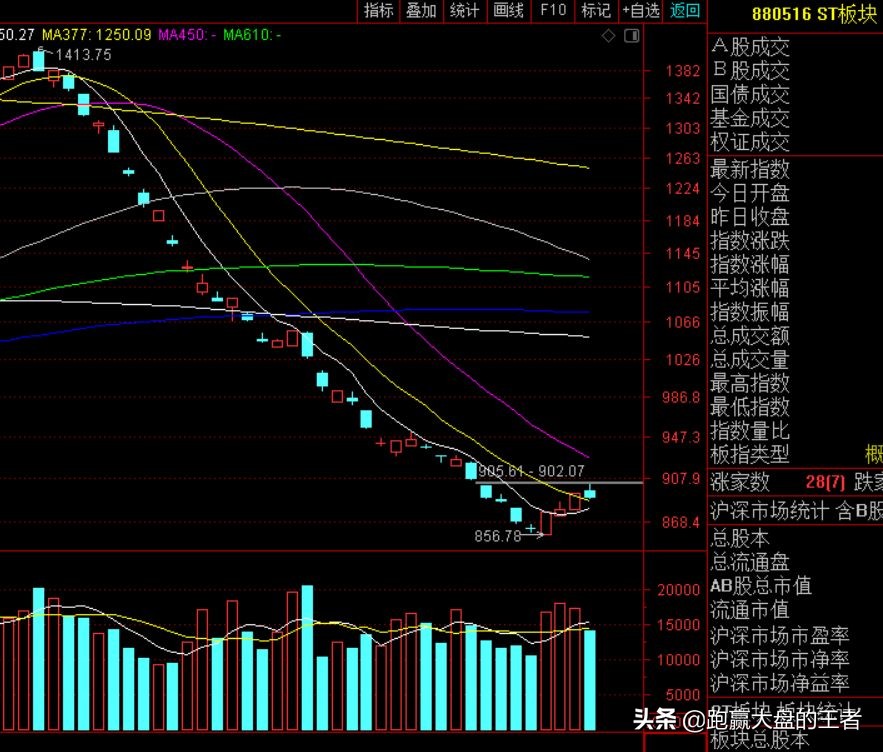This screenshot has height=752, width=883.
Task: Click the 平均涨幅 row
Action: (x=750, y=287)
